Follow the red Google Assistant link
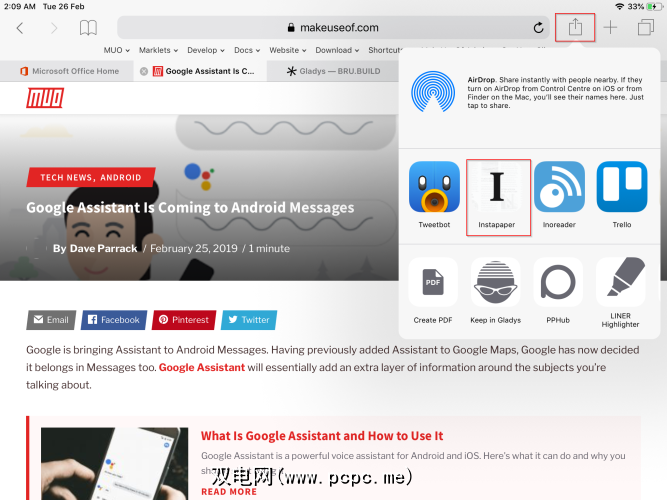This screenshot has width=667, height=500. 202,367
